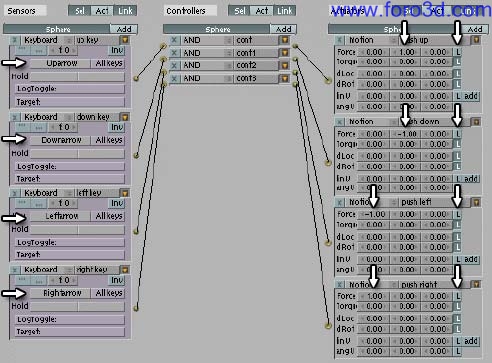Collapse the push down actuator brick
The height and width of the screenshot is (363, 492).
pos(476,122)
